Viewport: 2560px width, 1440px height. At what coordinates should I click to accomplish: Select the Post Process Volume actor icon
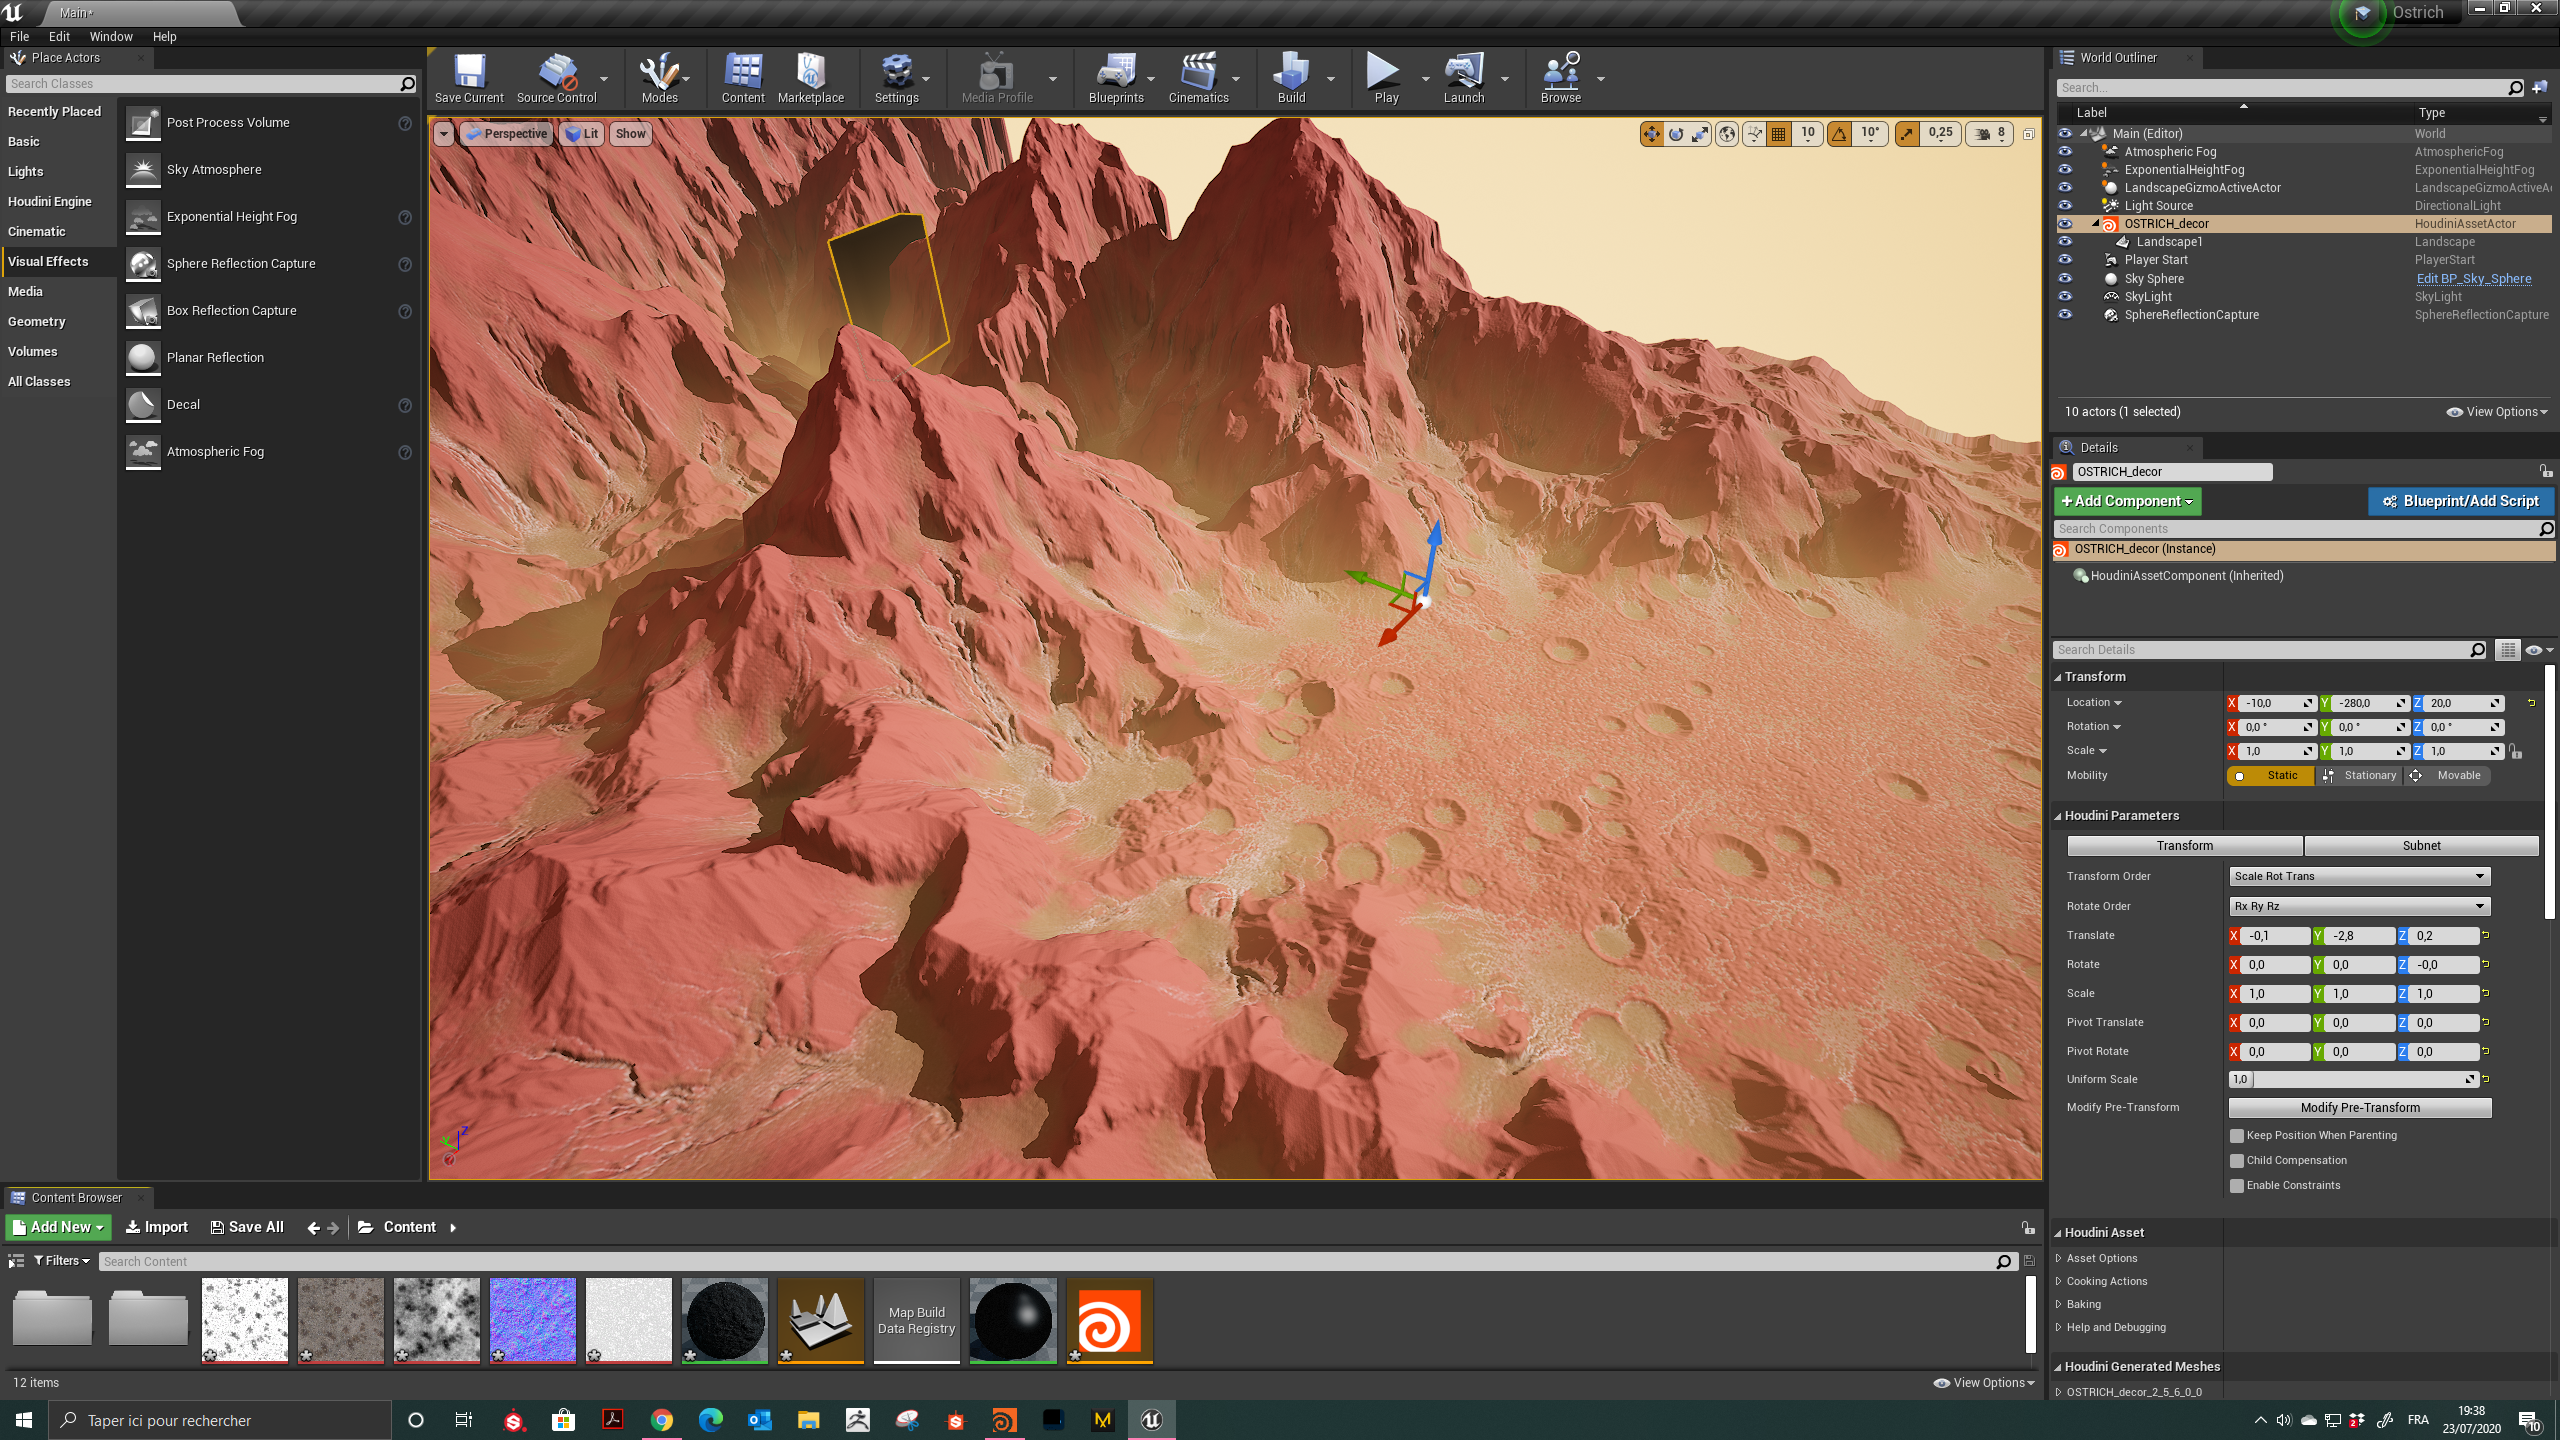(x=143, y=123)
